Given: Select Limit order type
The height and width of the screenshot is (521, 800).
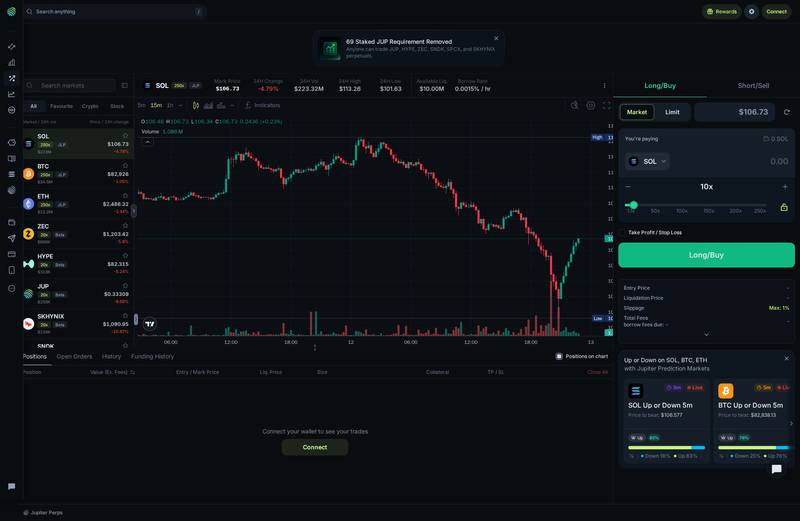Looking at the screenshot, I should tap(672, 112).
